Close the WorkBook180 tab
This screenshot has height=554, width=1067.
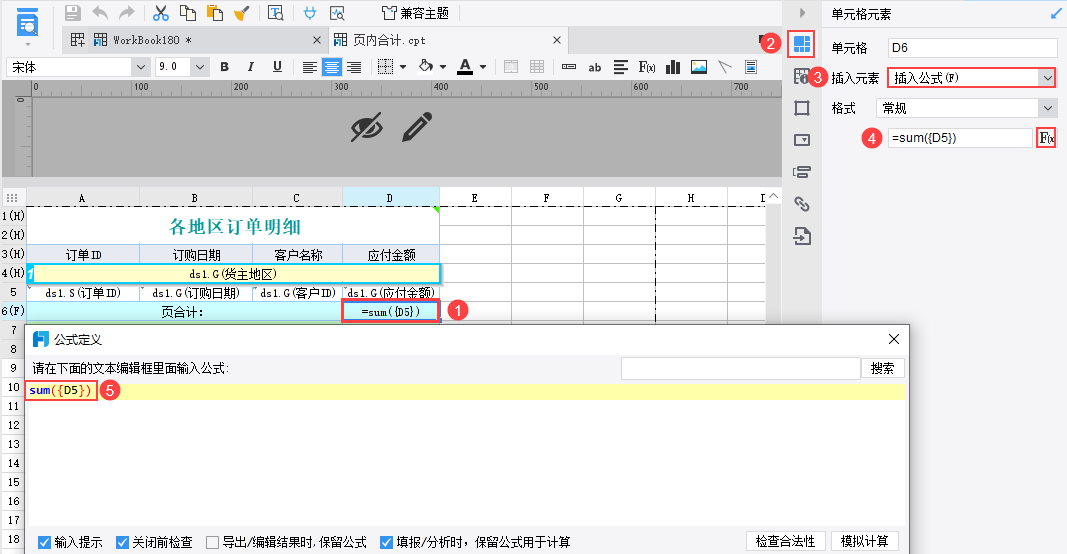pyautogui.click(x=316, y=40)
